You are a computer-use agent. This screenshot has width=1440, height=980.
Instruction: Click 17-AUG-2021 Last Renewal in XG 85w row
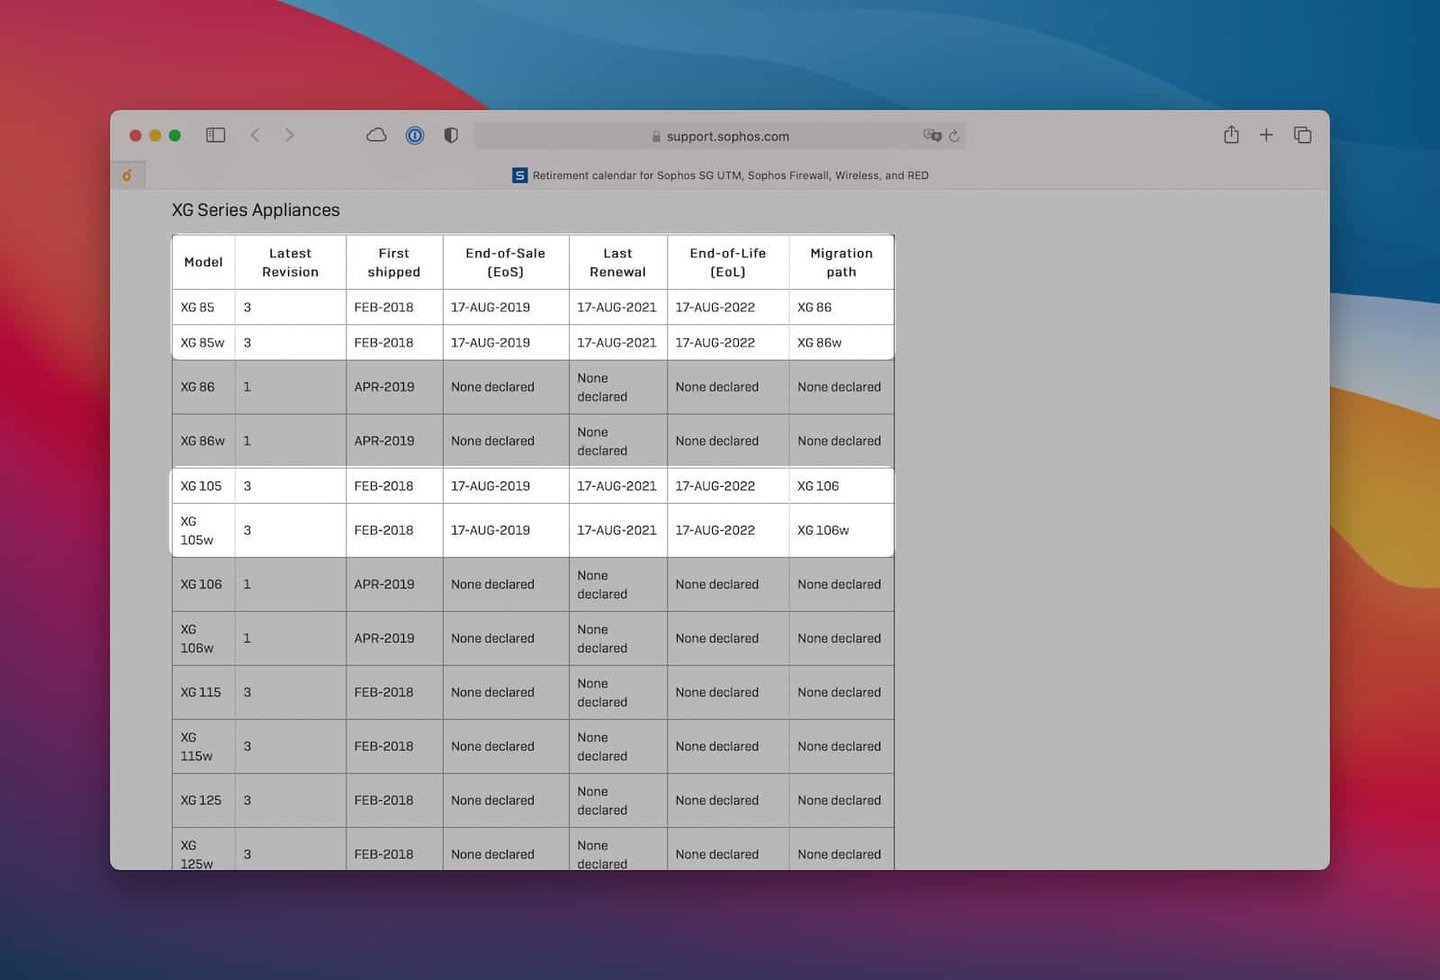pyautogui.click(x=616, y=342)
